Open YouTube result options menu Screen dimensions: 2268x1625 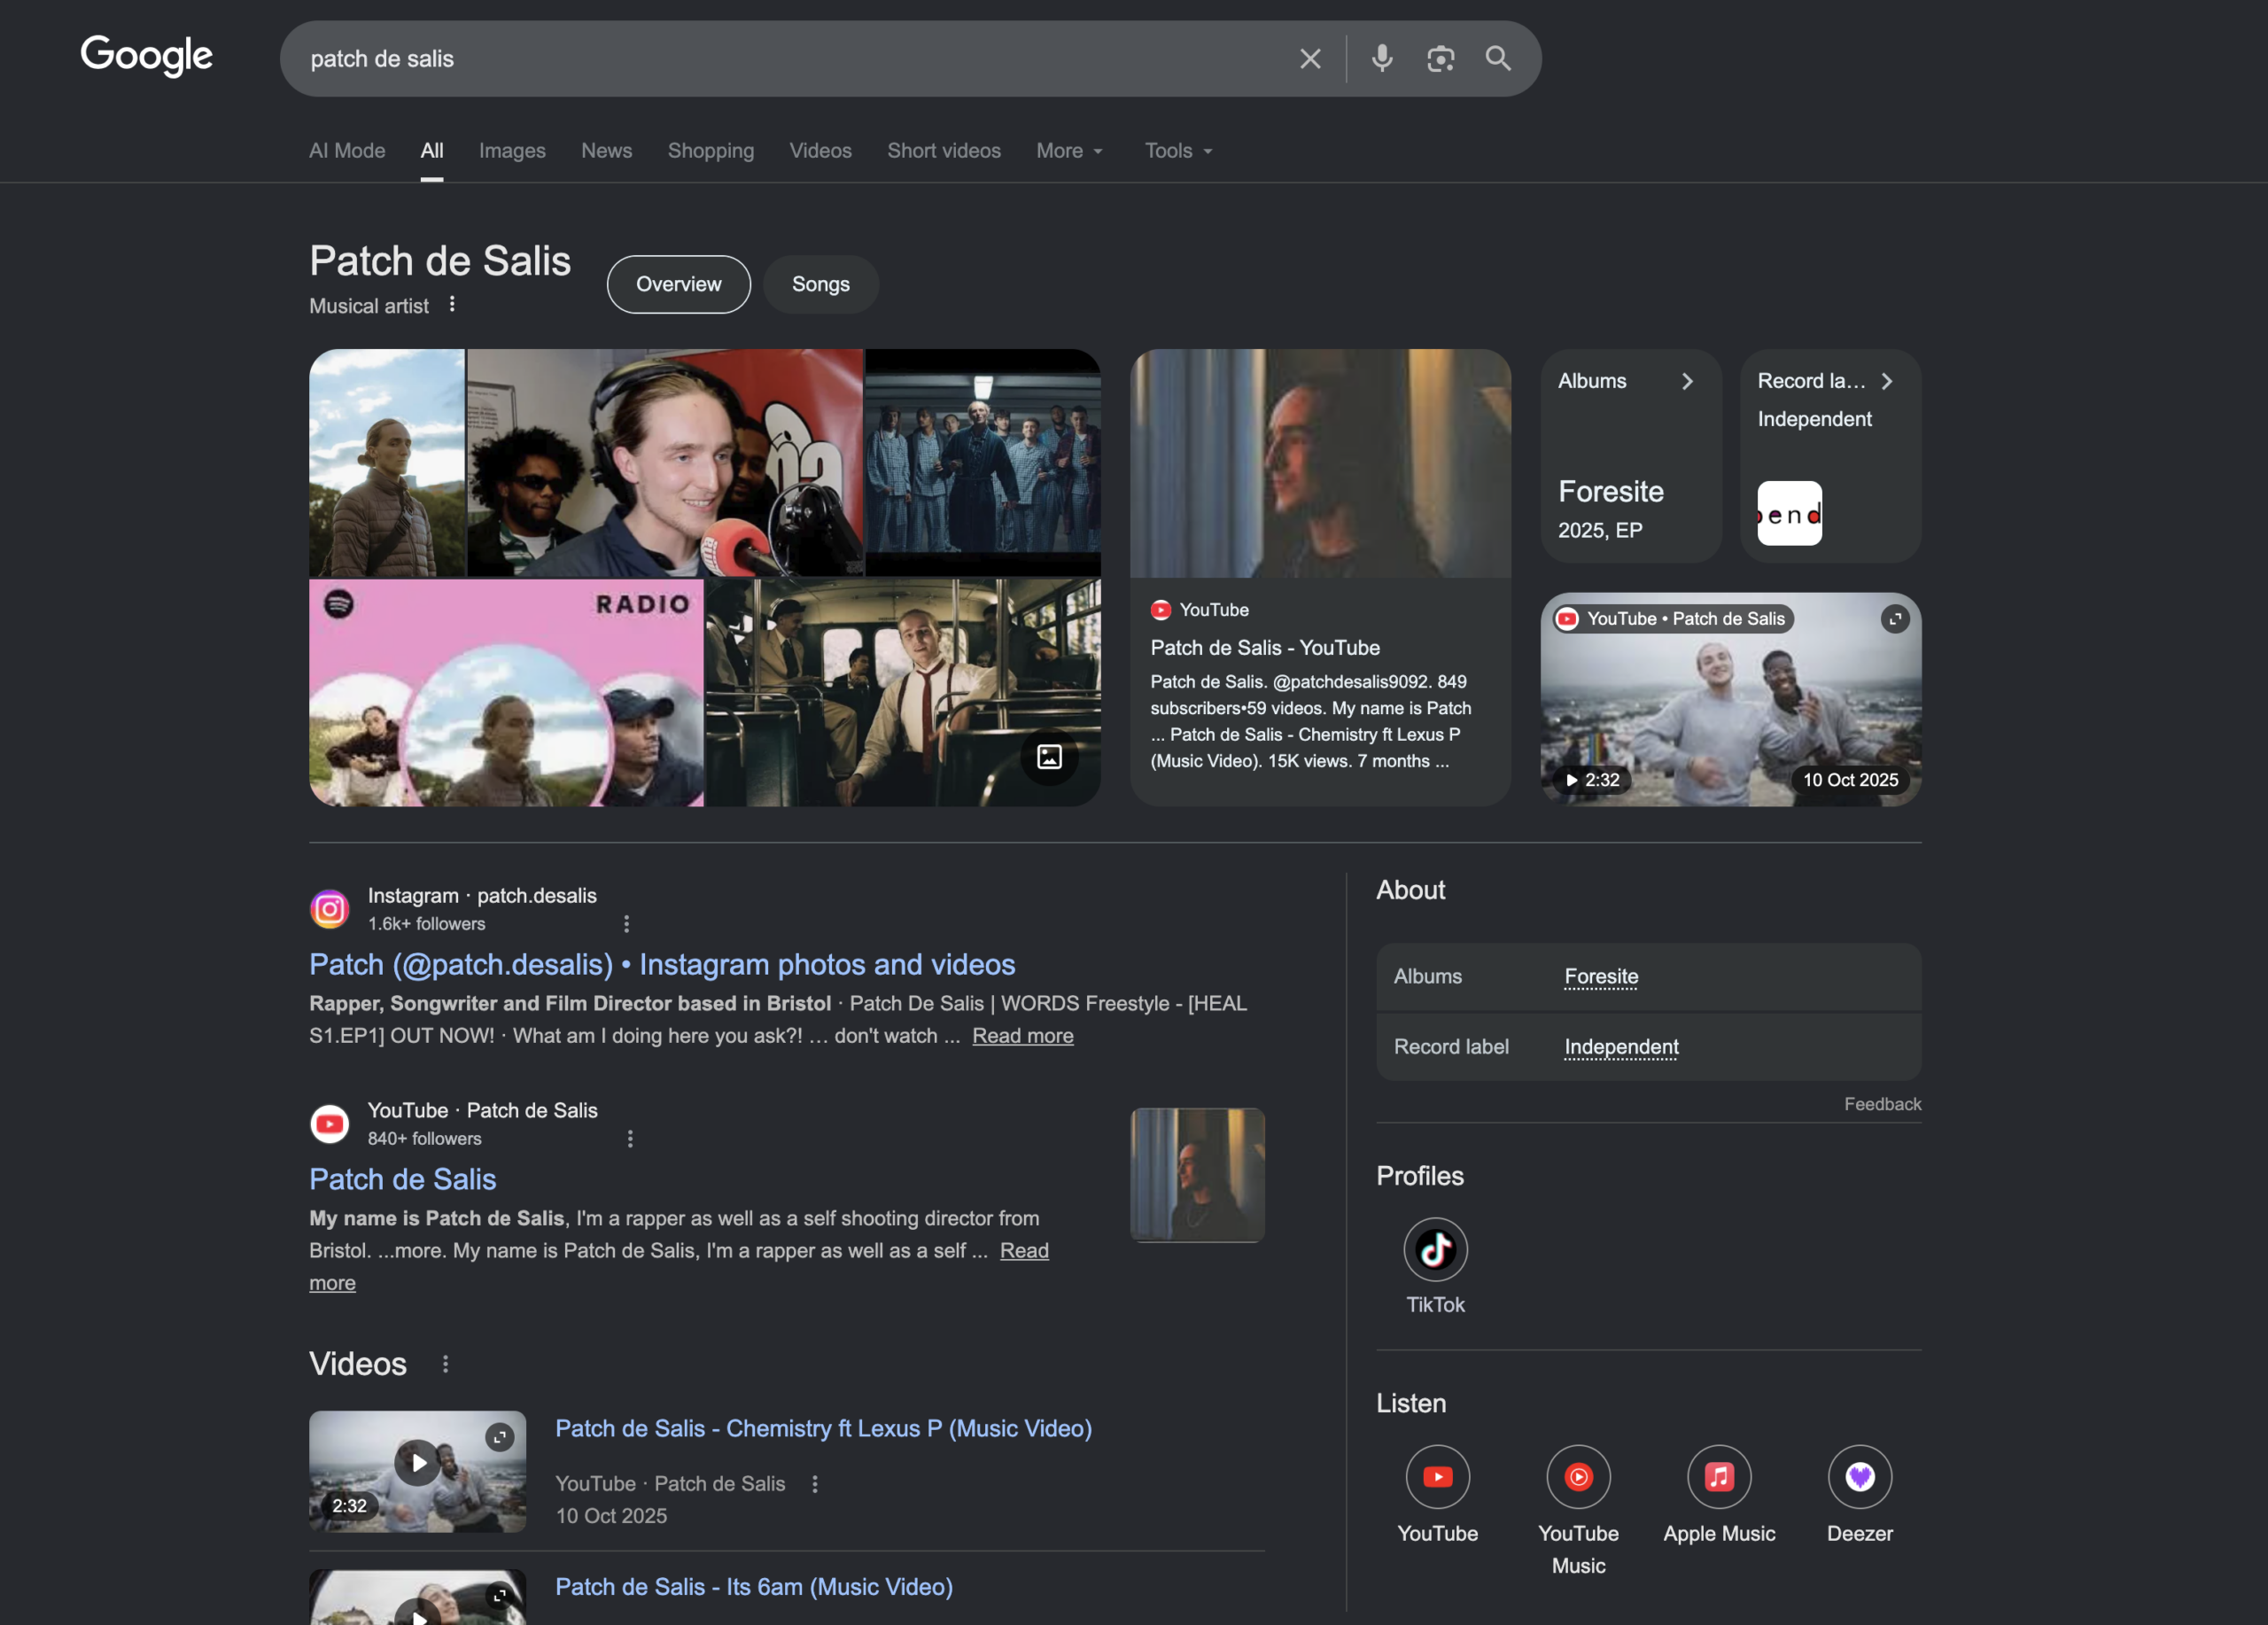[x=630, y=1139]
